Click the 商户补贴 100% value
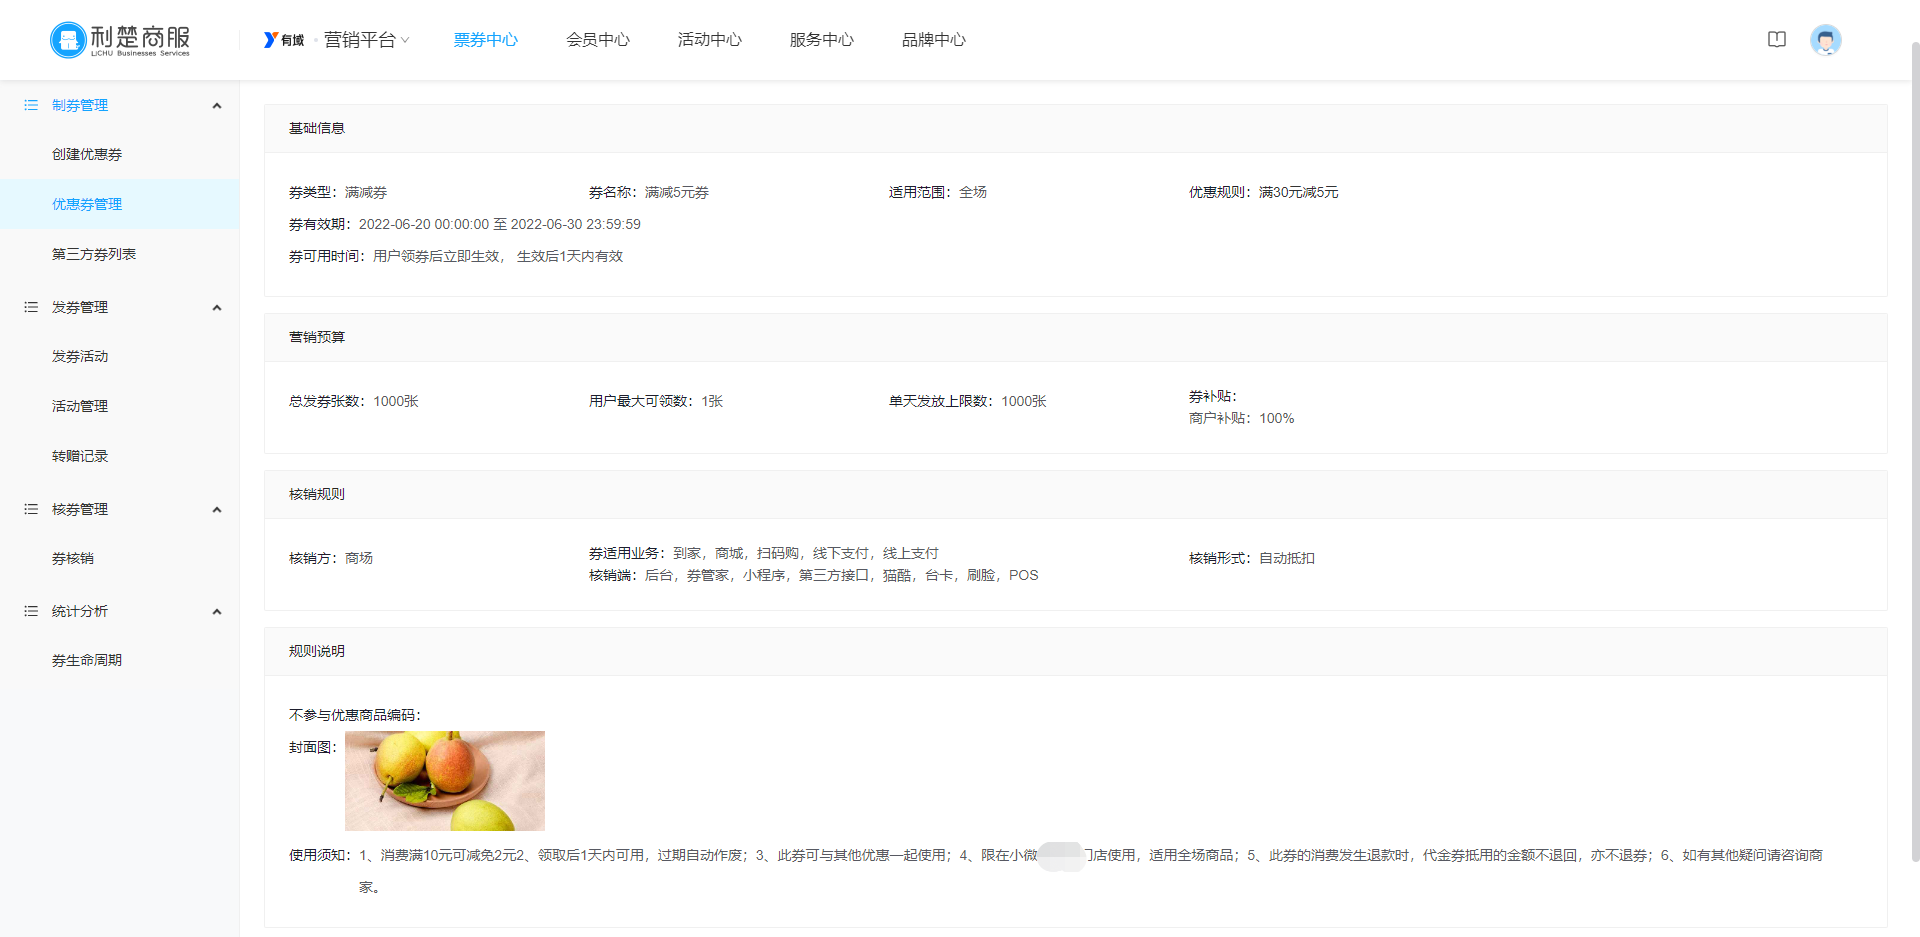This screenshot has width=1920, height=937. coord(1276,418)
